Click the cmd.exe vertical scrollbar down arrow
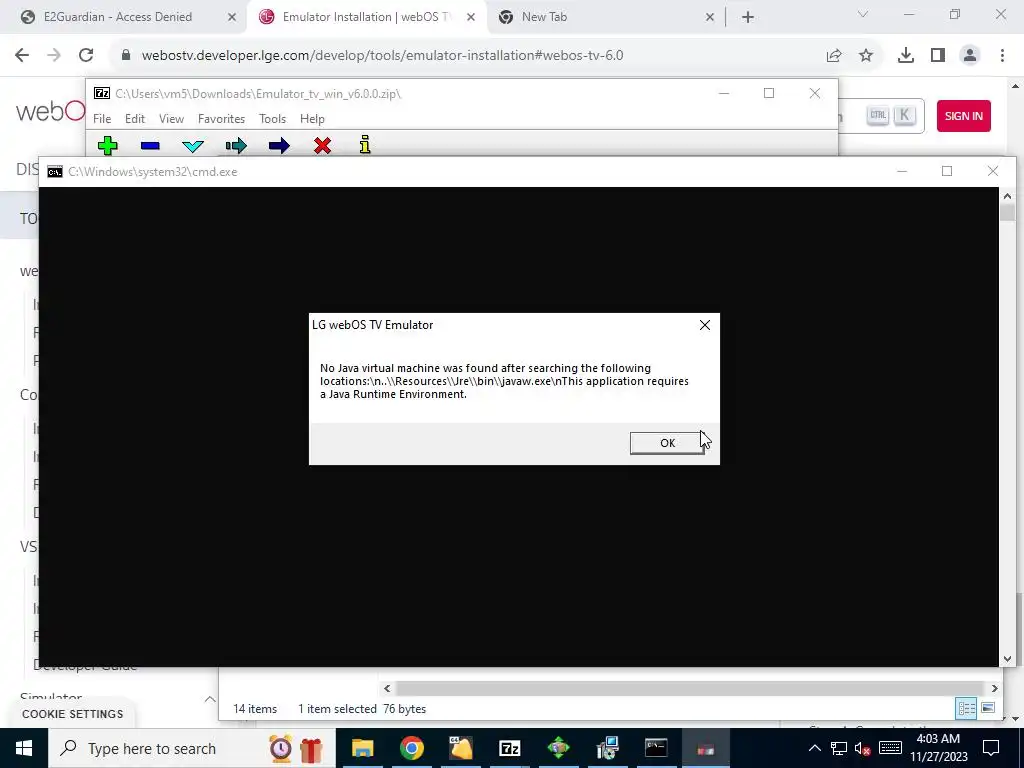 pos(1007,659)
